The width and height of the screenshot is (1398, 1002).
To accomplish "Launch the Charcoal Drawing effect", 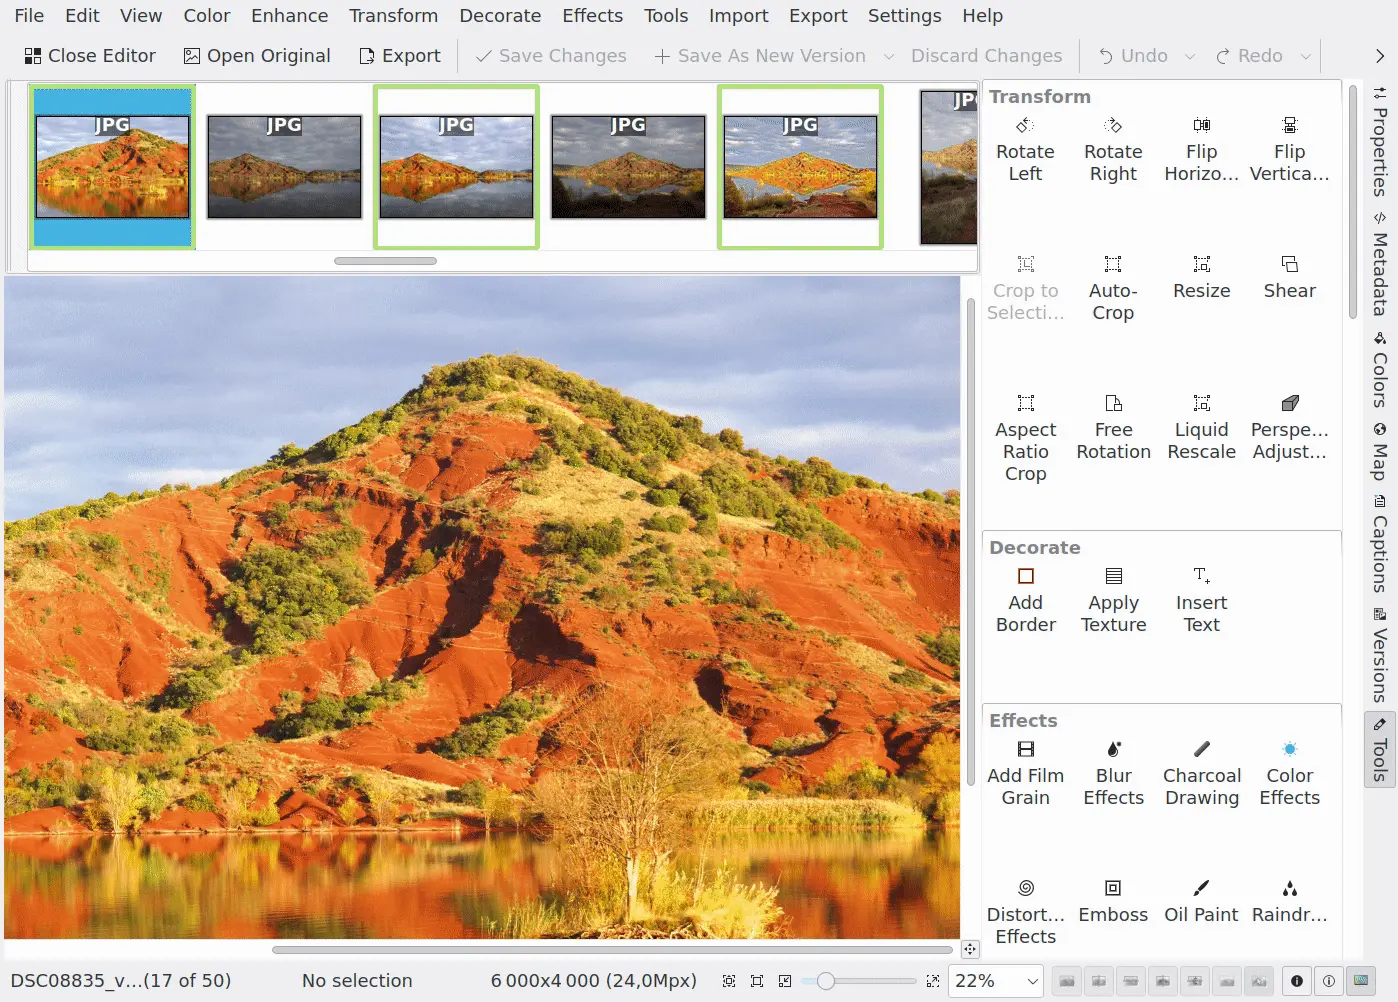I will tap(1201, 774).
